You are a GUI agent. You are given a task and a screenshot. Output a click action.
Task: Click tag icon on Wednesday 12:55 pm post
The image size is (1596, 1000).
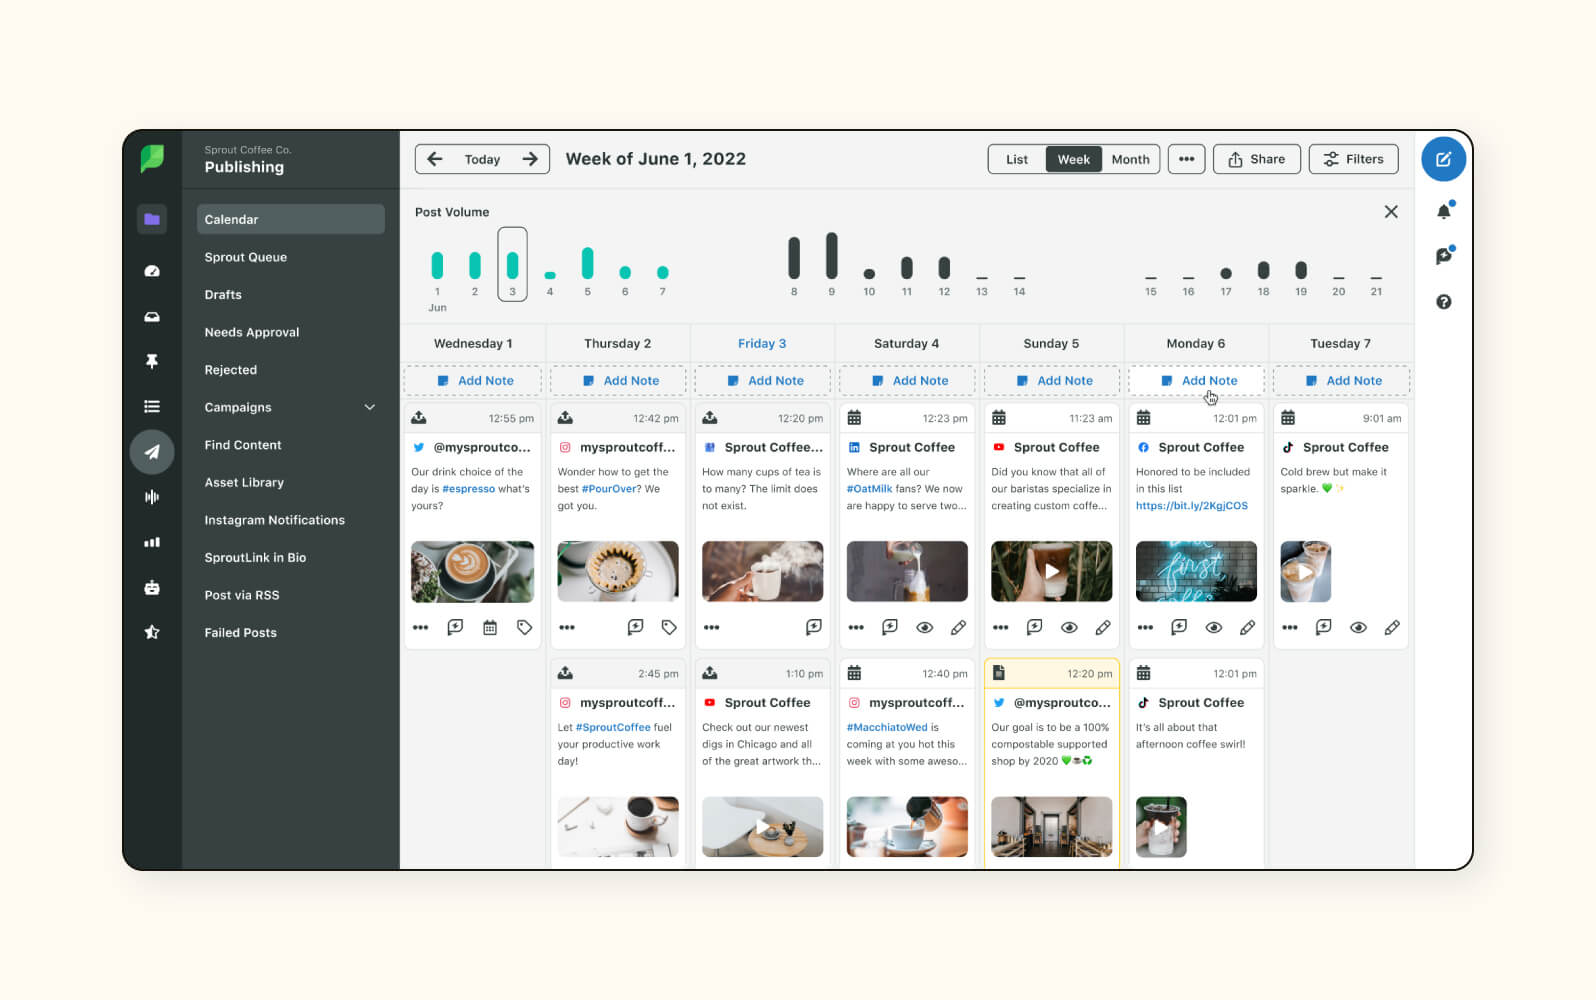524,627
